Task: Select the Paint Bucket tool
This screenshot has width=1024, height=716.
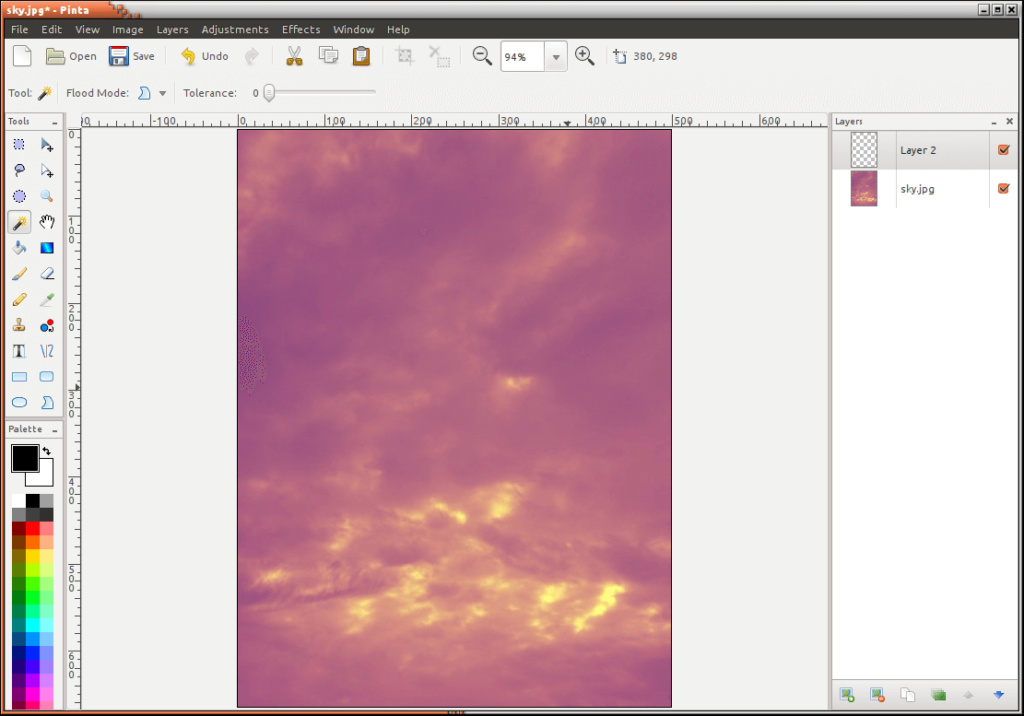Action: pyautogui.click(x=18, y=248)
